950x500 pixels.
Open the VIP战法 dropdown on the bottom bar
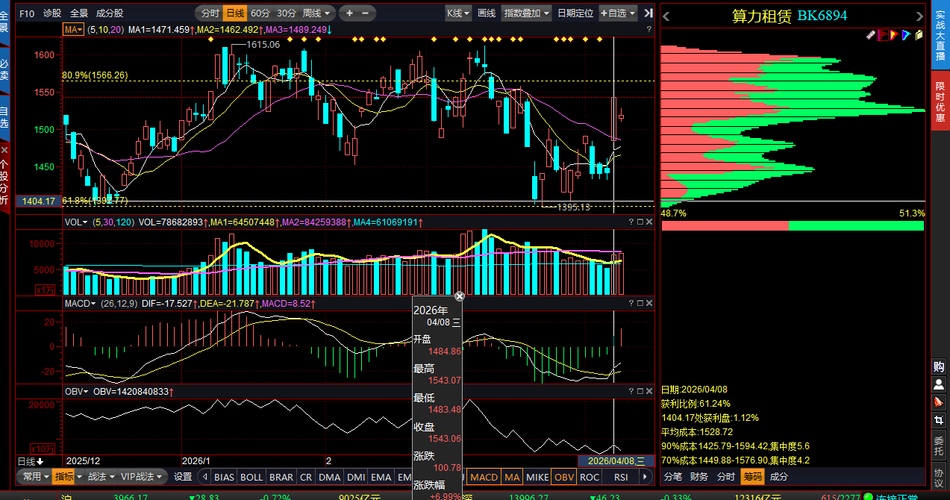point(142,477)
